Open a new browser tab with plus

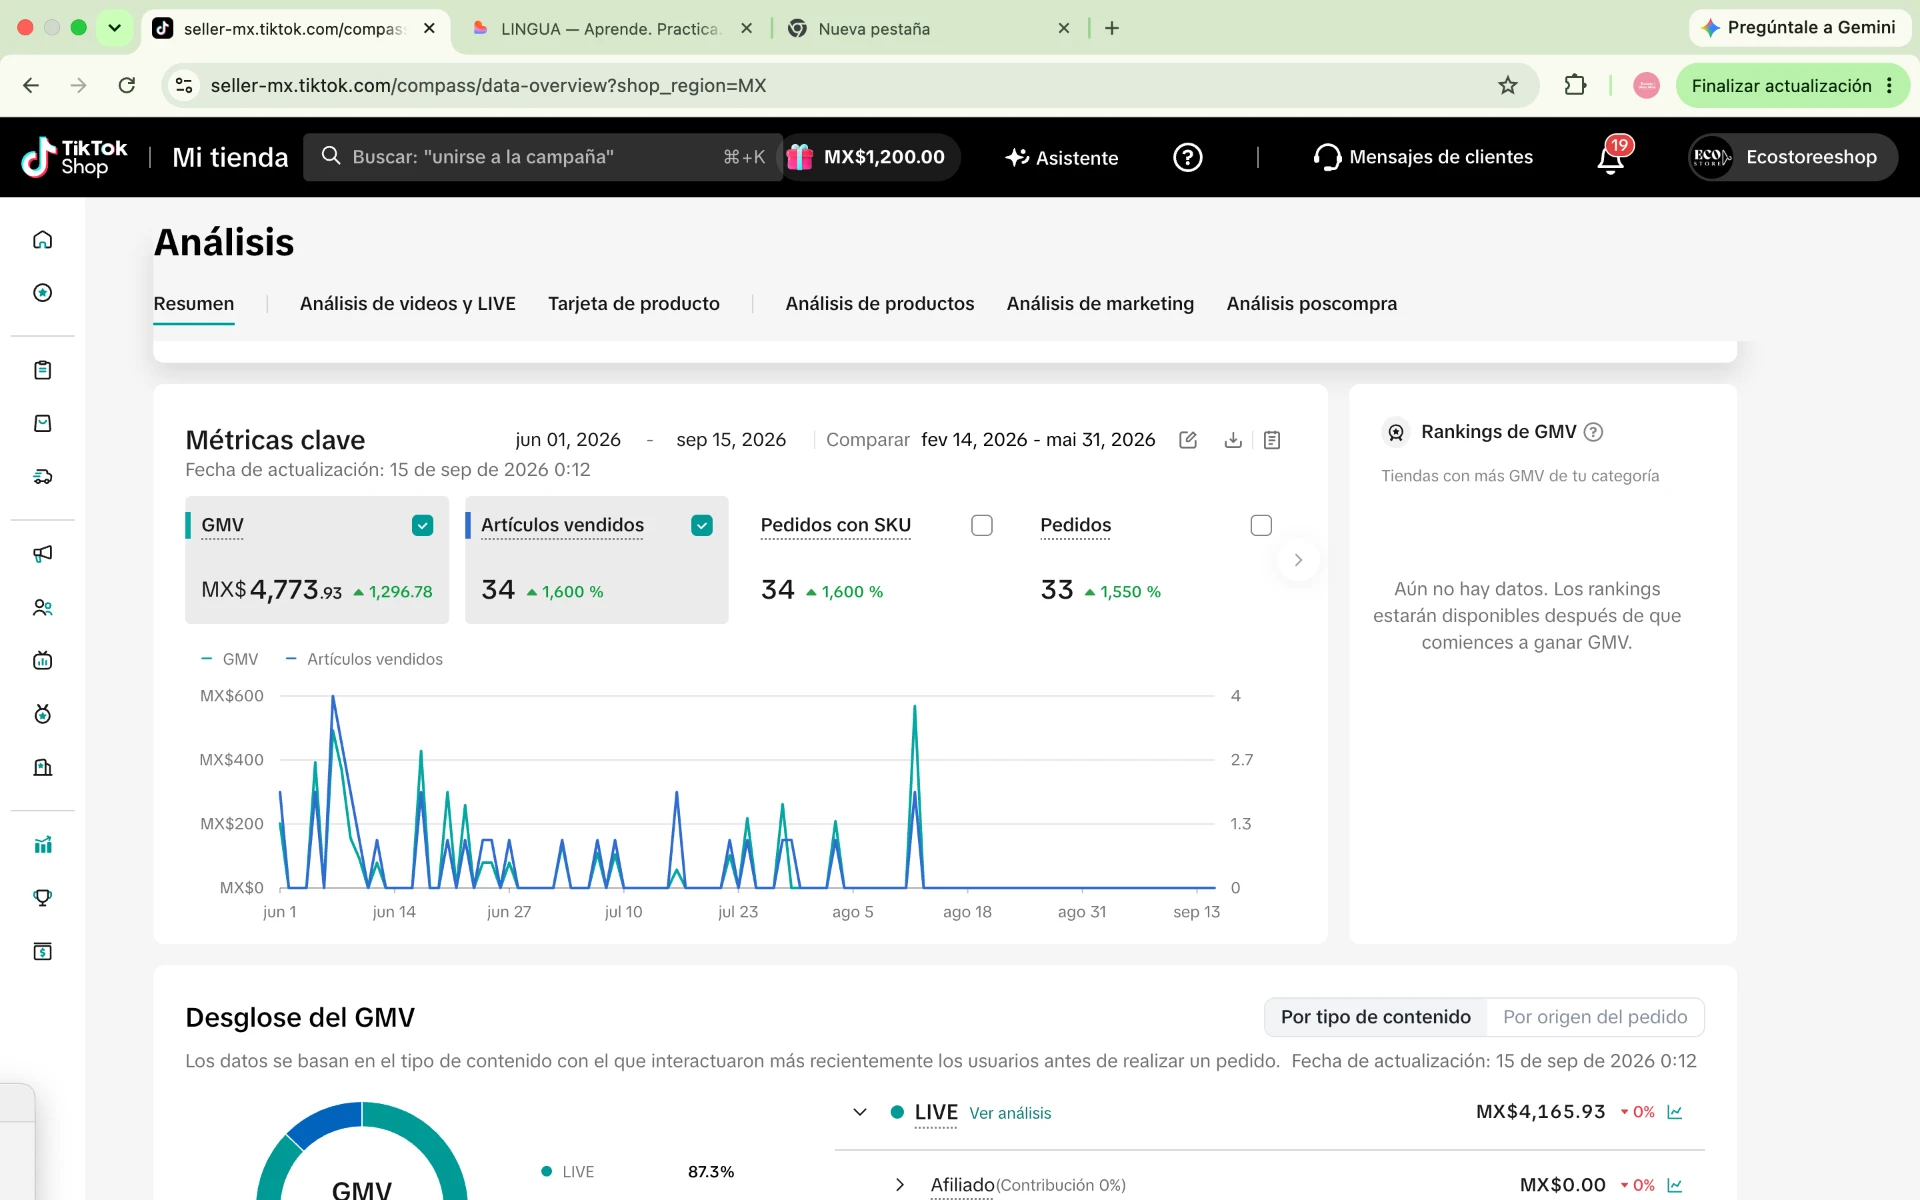pos(1112,28)
